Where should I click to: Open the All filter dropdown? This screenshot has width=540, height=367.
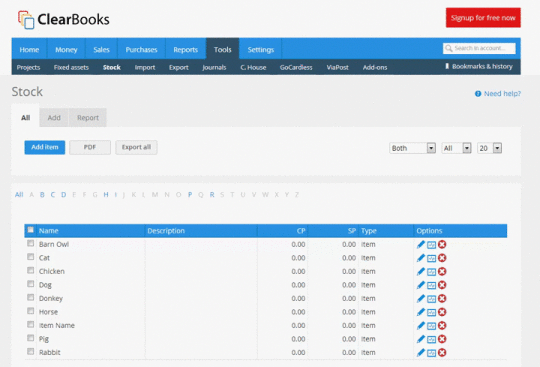click(x=456, y=148)
